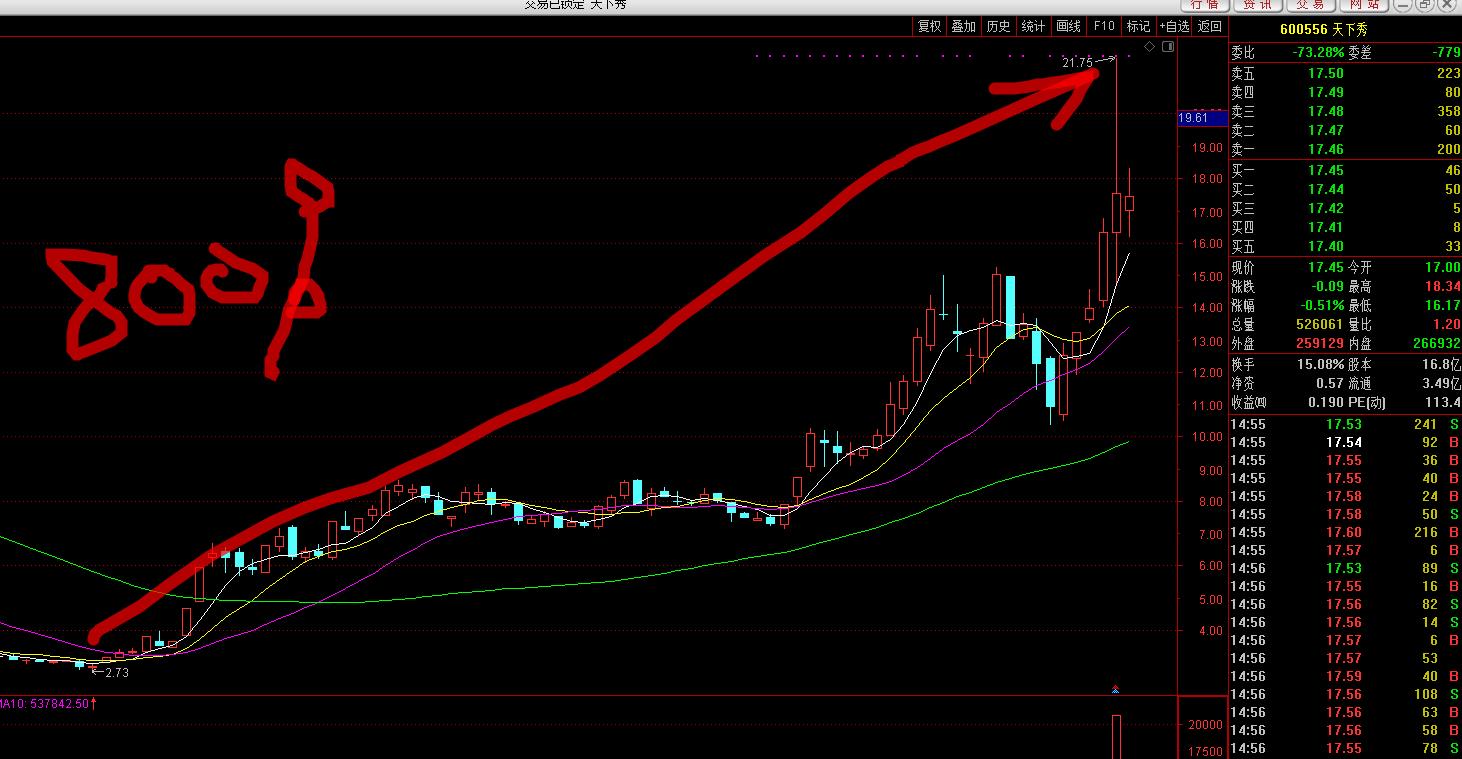Image resolution: width=1462 pixels, height=759 pixels.
Task: Click the 2.73 low price label
Action: pyautogui.click(x=118, y=673)
